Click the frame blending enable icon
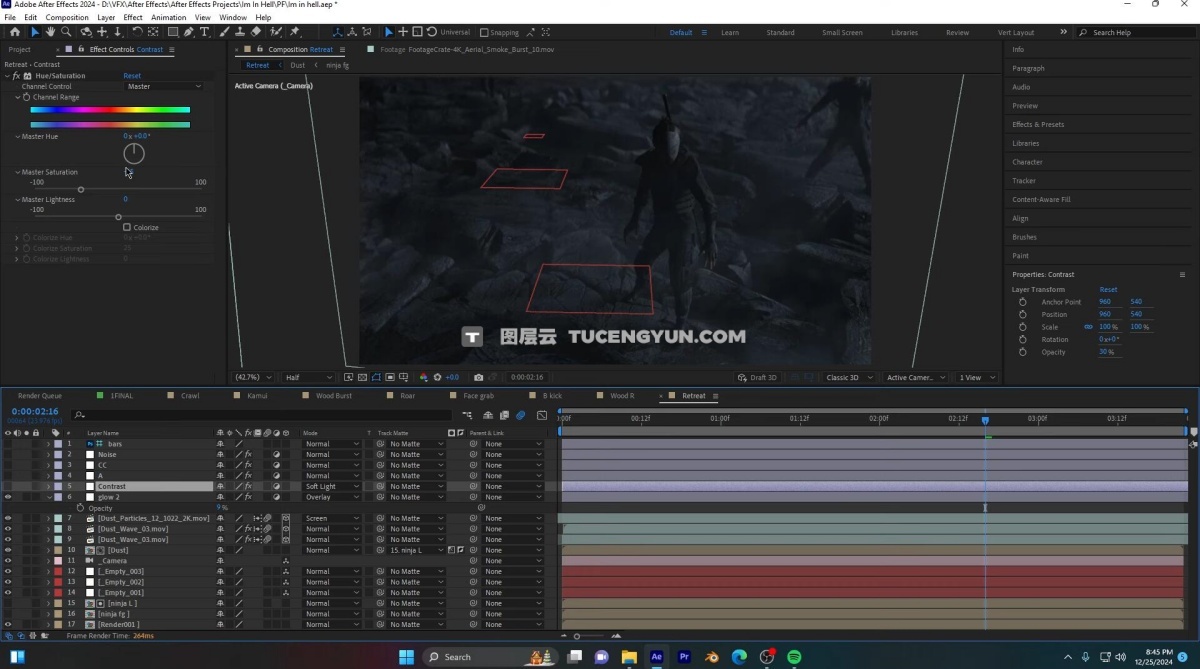This screenshot has height=669, width=1200. tap(504, 415)
